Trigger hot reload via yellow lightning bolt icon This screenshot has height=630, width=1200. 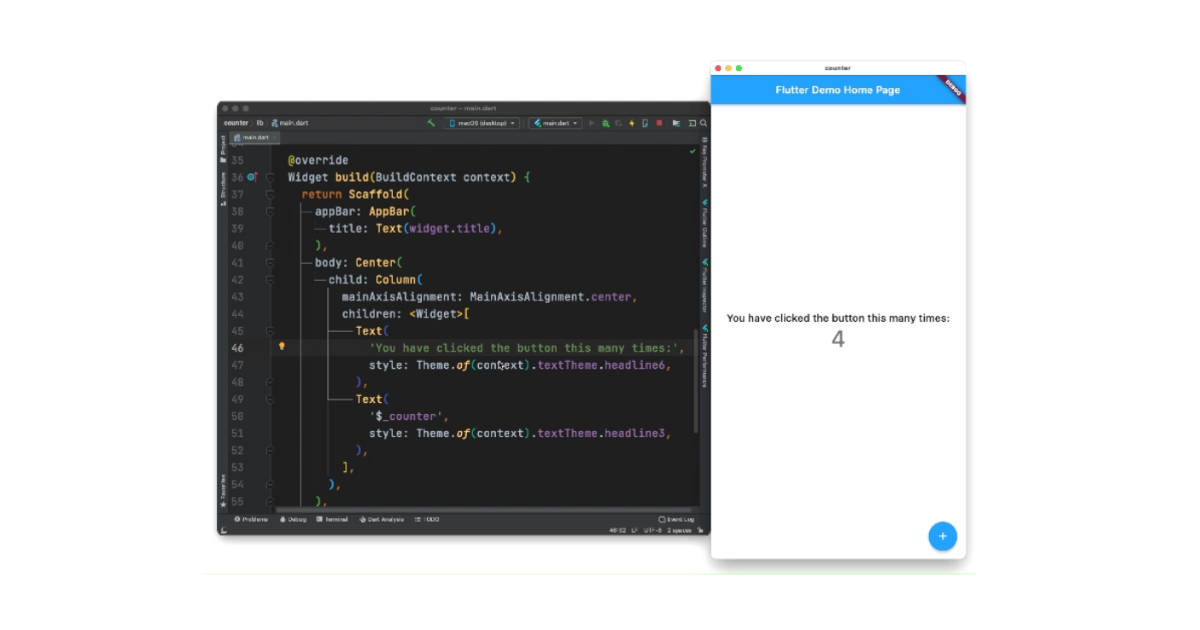click(x=632, y=122)
